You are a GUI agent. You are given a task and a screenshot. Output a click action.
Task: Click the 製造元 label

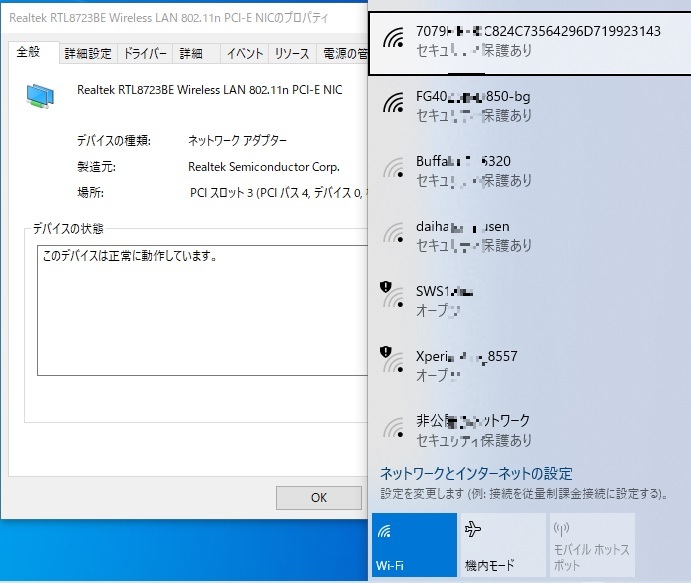(x=96, y=167)
